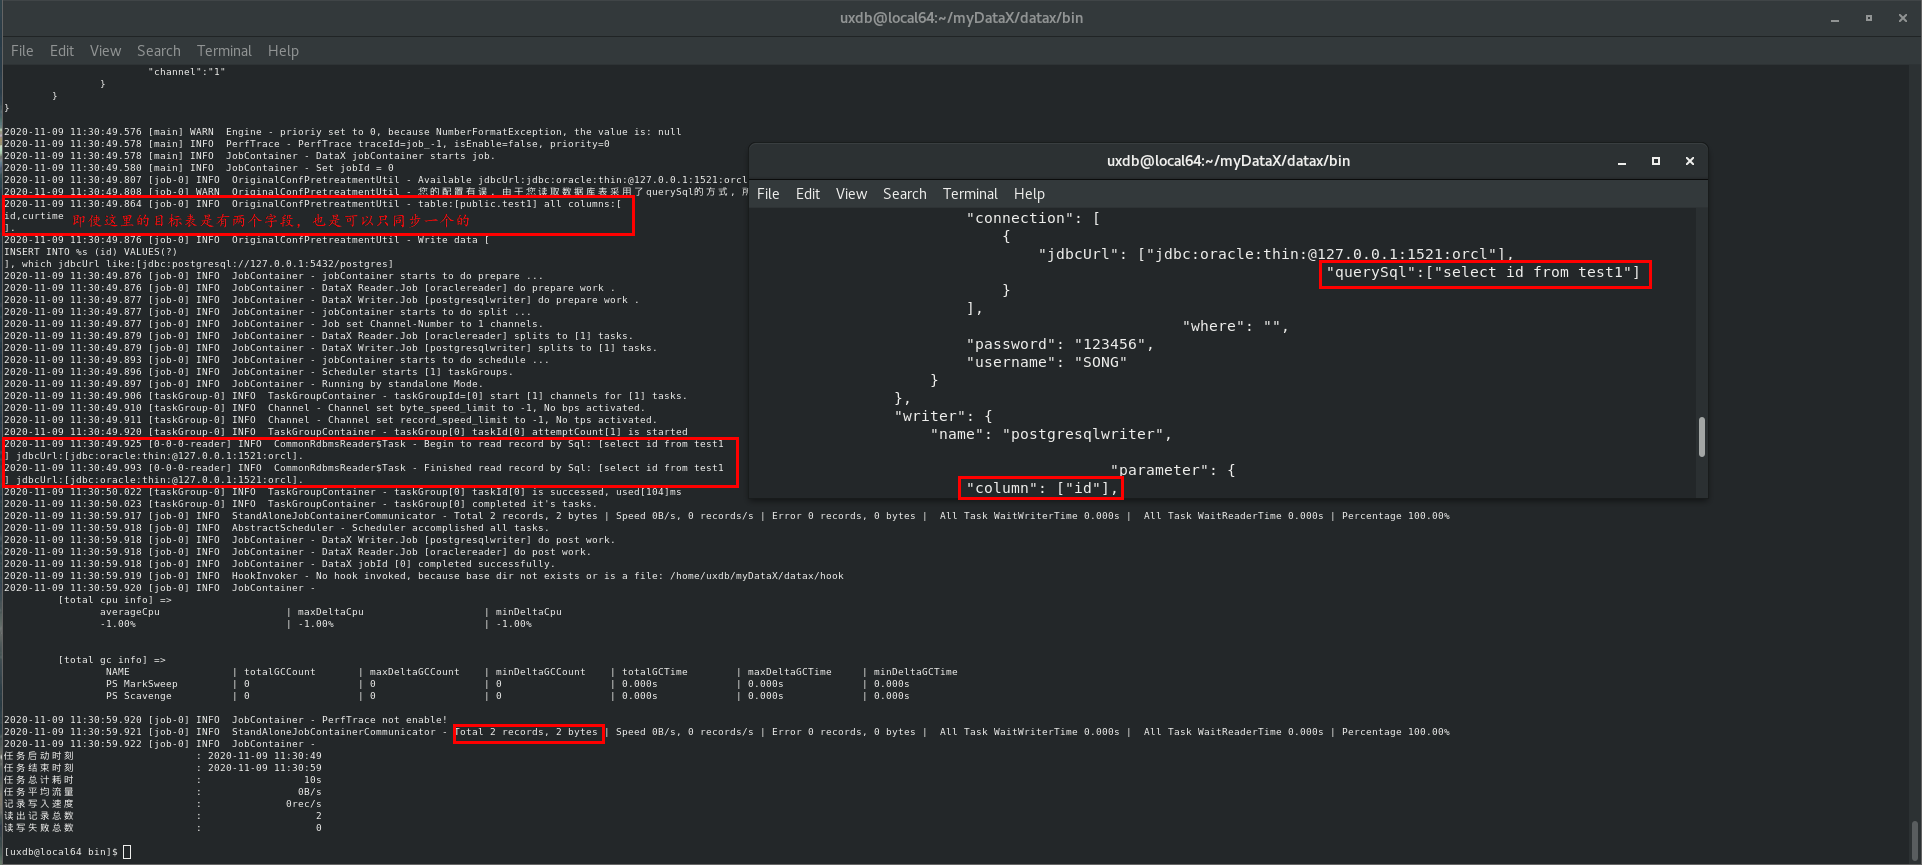Click the '[total cpu info] =>' line
Screen dimensions: 1922x865
coord(115,600)
